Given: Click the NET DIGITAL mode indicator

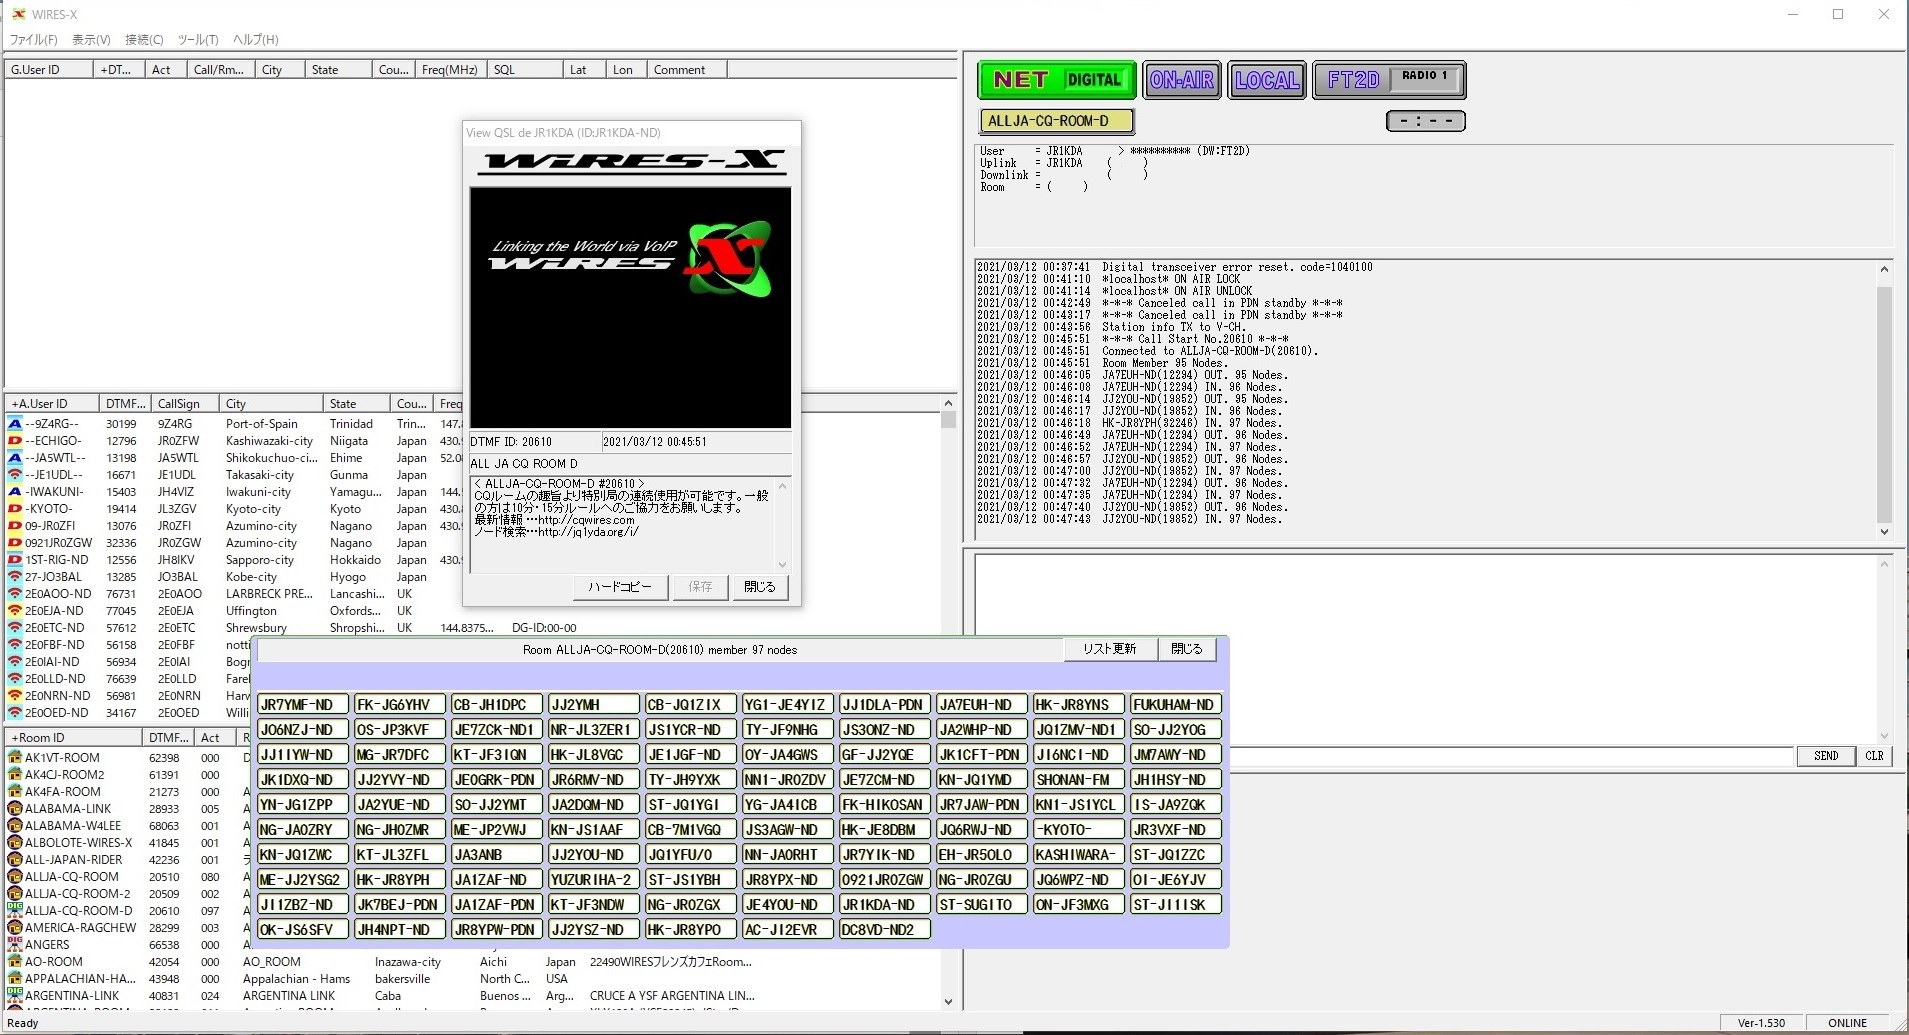Looking at the screenshot, I should click(x=1055, y=80).
